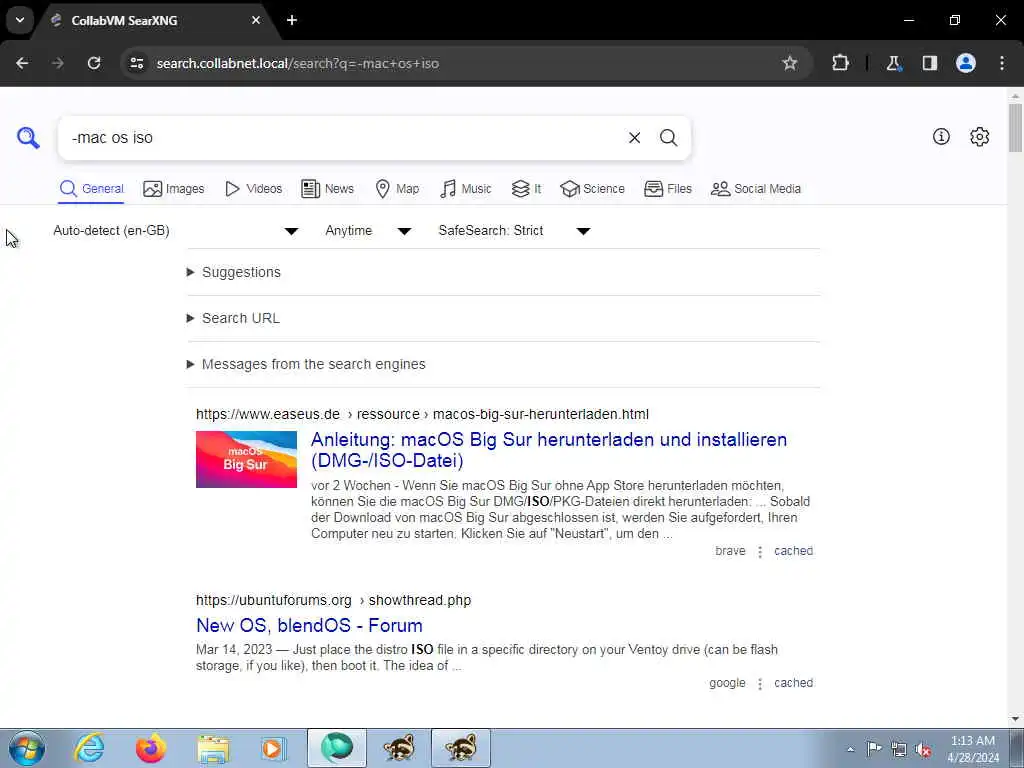Open the about info icon
Viewport: 1024px width, 768px height.
[941, 136]
